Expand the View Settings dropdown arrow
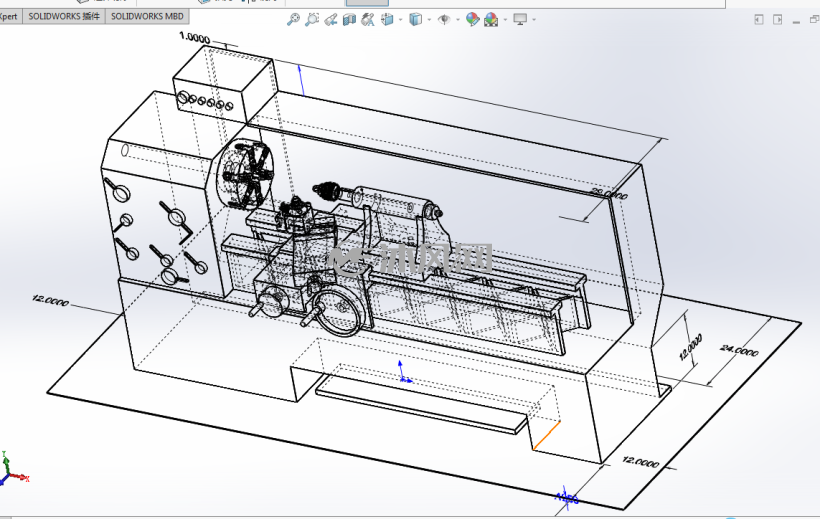820x519 pixels. (534, 20)
